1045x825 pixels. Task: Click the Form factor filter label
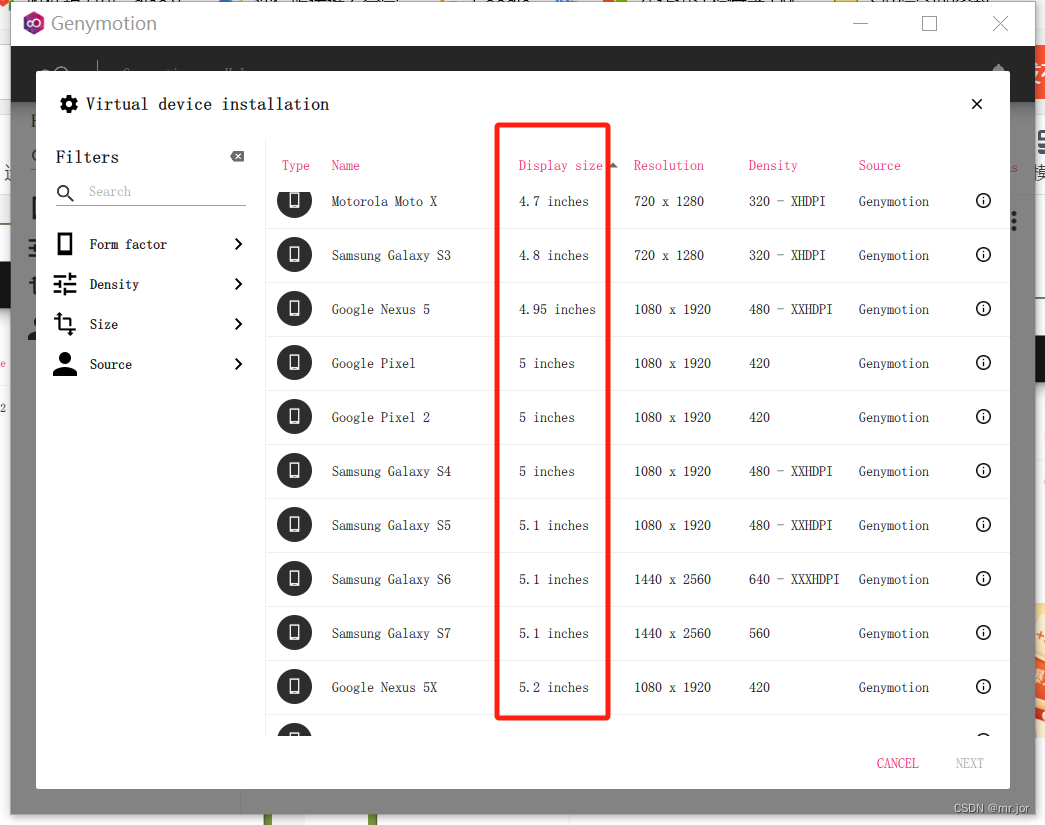pyautogui.click(x=128, y=244)
